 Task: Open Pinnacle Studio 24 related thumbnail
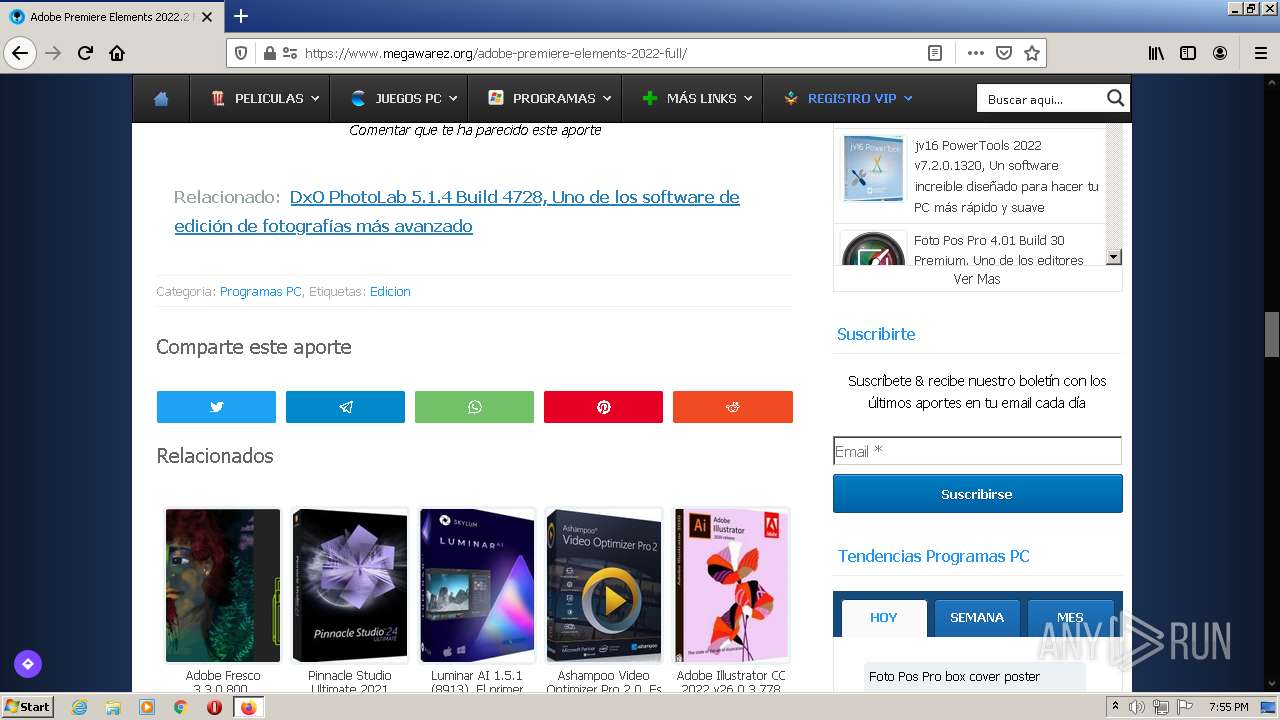(x=350, y=585)
